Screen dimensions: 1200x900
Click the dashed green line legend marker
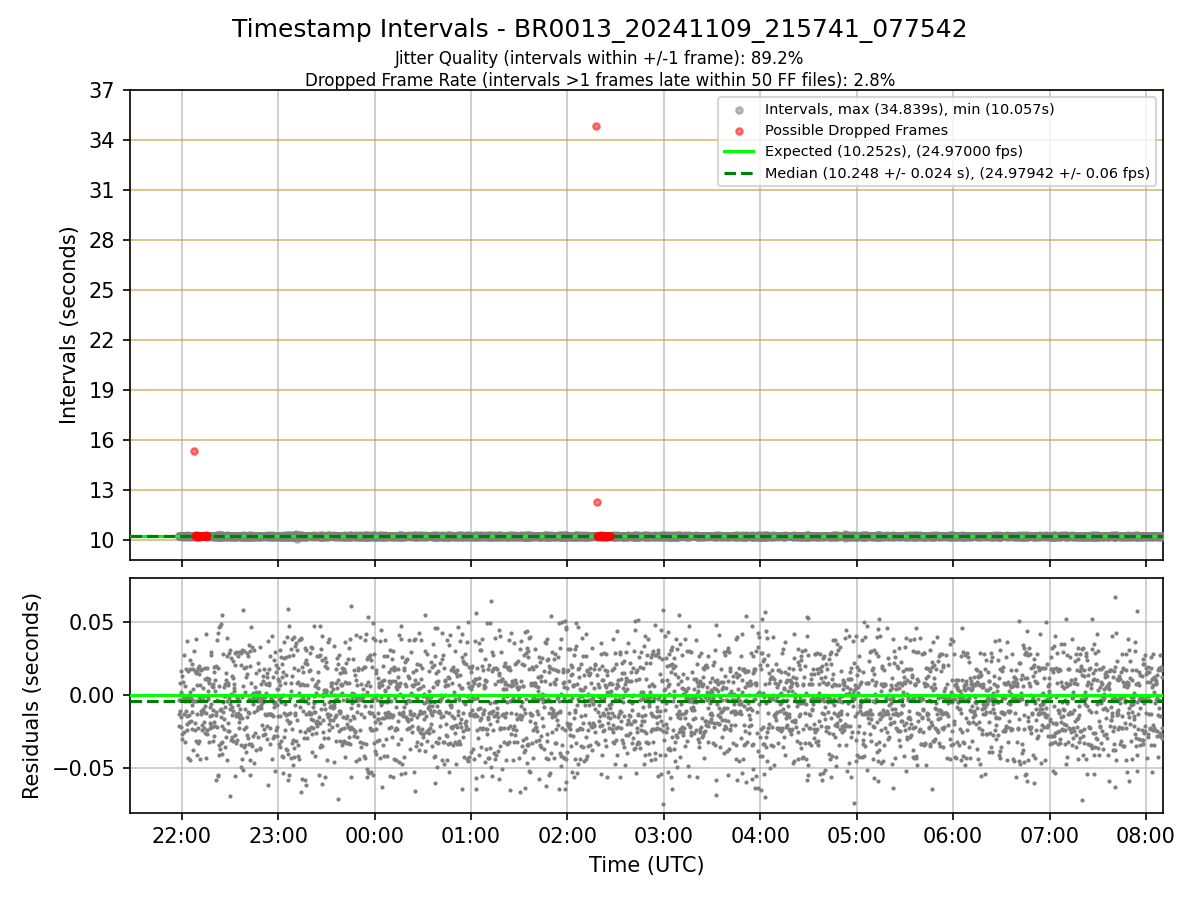pyautogui.click(x=739, y=173)
